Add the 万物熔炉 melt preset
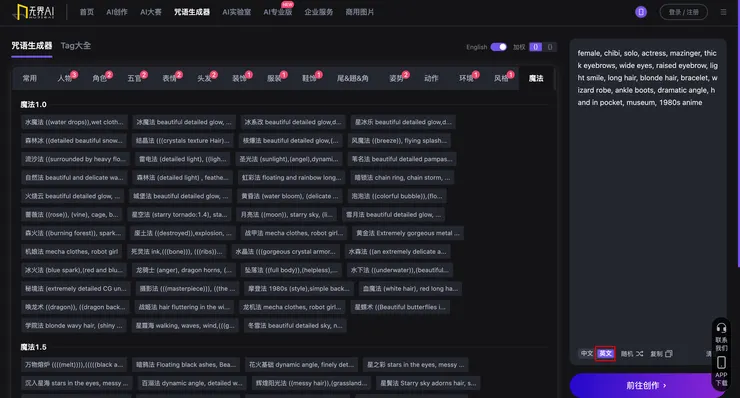Image resolution: width=740 pixels, height=398 pixels. (x=74, y=364)
